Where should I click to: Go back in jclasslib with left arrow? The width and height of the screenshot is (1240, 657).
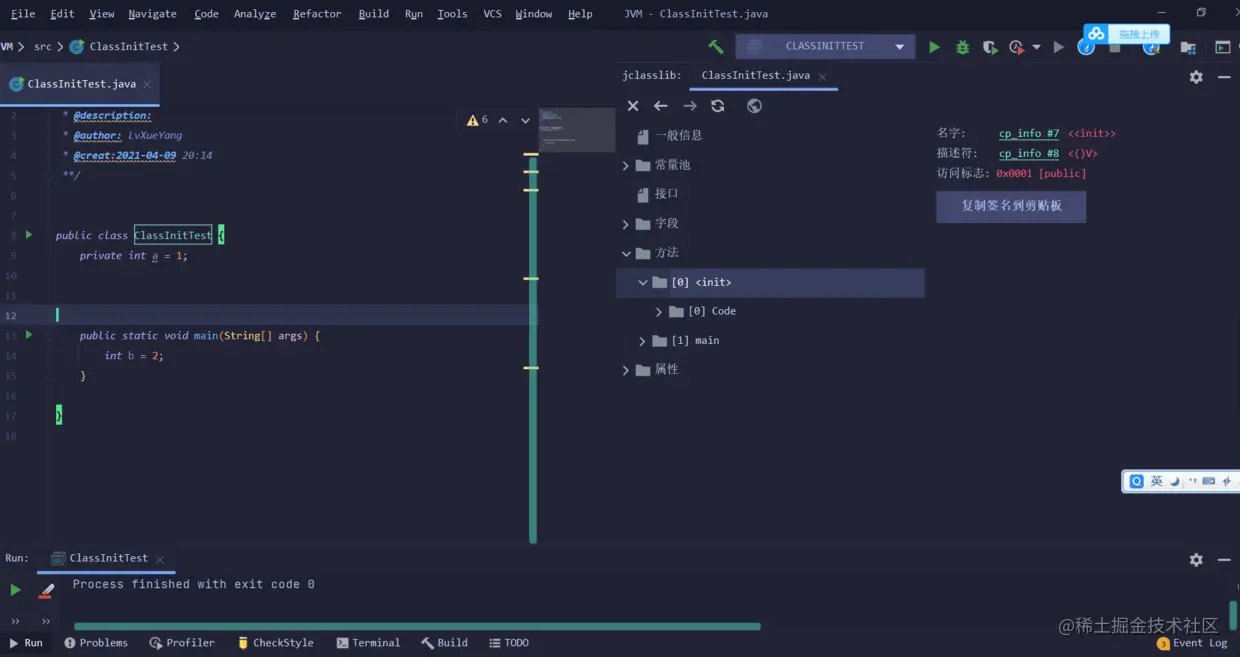click(660, 106)
